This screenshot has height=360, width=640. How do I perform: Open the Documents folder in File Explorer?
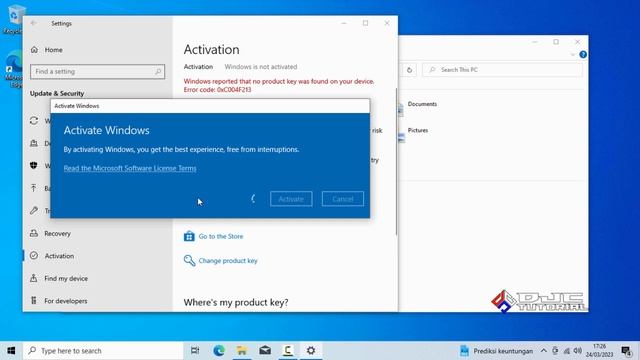(422, 104)
